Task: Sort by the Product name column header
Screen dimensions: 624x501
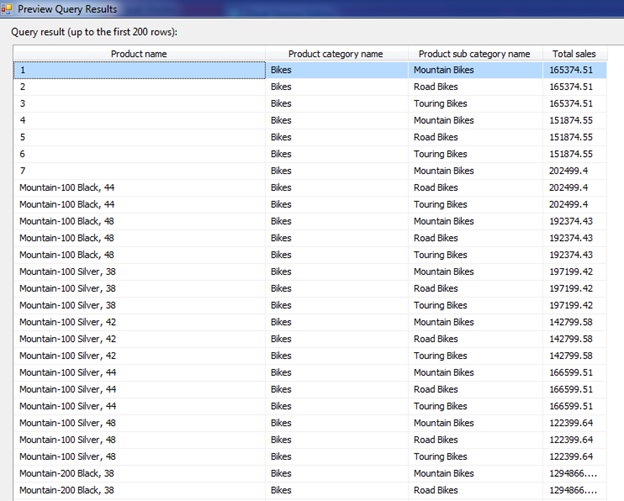Action: pos(139,54)
